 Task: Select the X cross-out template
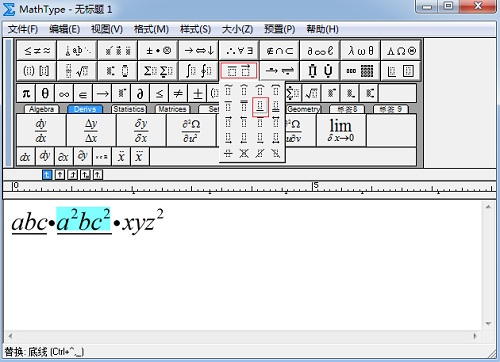tap(244, 153)
